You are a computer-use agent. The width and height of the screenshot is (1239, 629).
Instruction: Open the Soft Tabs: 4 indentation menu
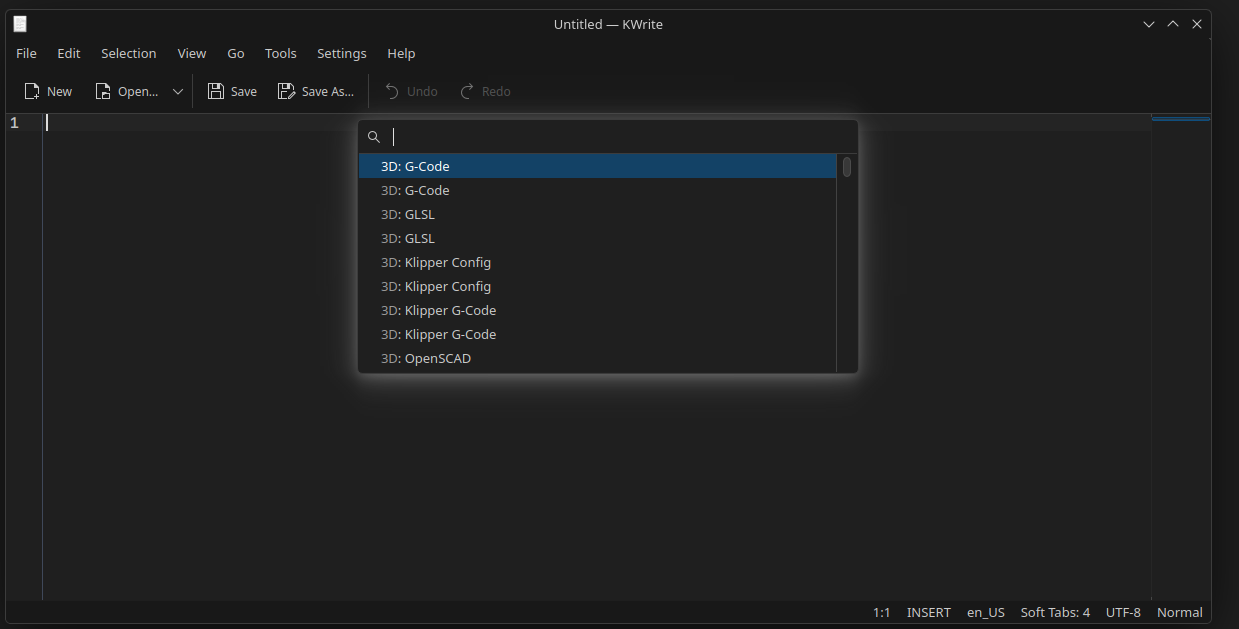[x=1055, y=612]
